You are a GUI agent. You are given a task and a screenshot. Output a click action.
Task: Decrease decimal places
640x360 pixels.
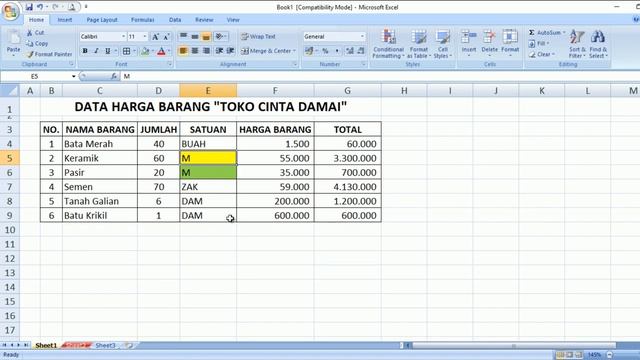361,51
